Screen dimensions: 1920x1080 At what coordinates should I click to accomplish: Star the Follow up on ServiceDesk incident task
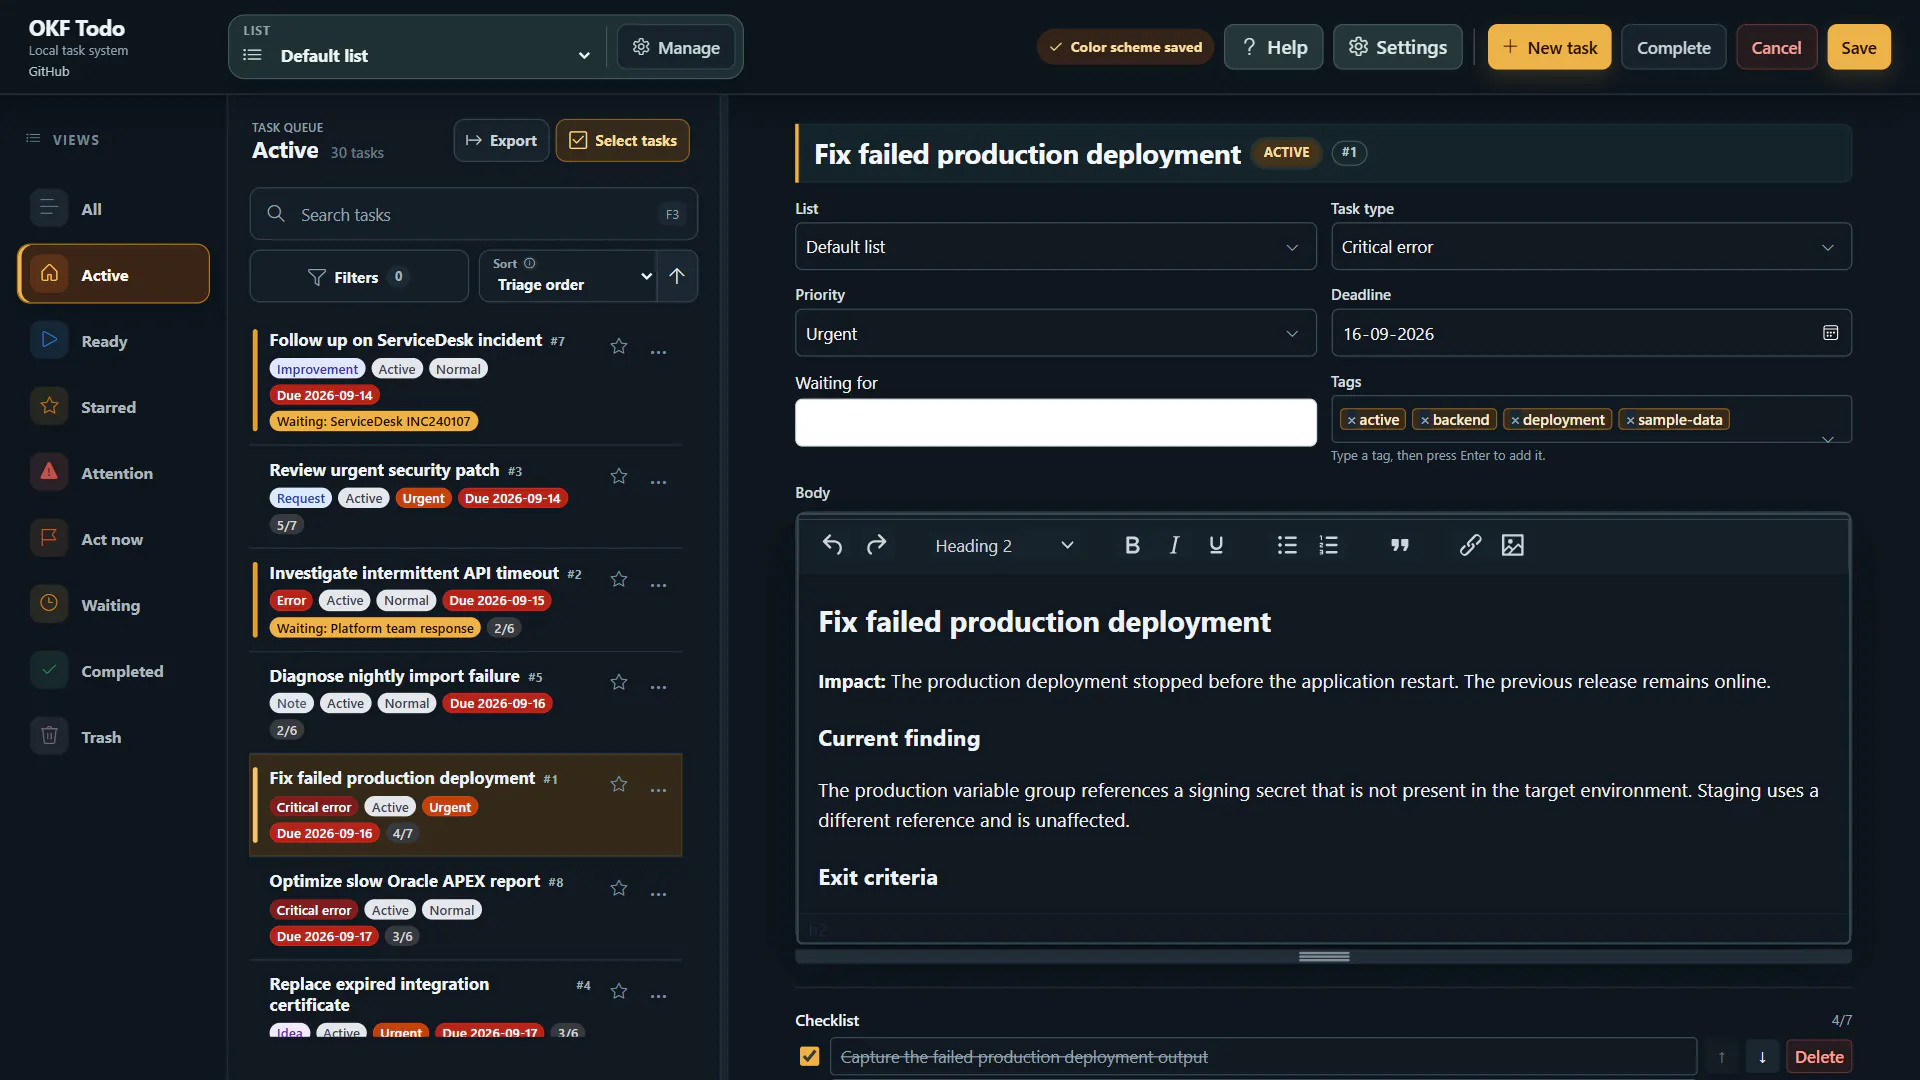[619, 346]
